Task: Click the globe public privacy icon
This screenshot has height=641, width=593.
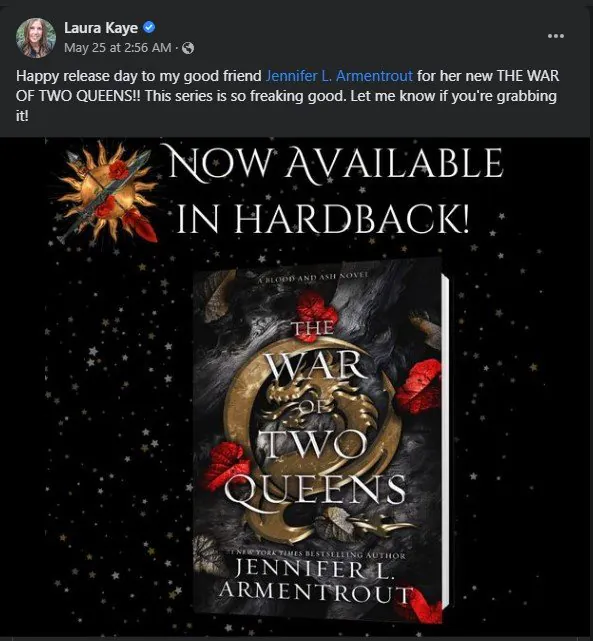Action: click(x=188, y=48)
